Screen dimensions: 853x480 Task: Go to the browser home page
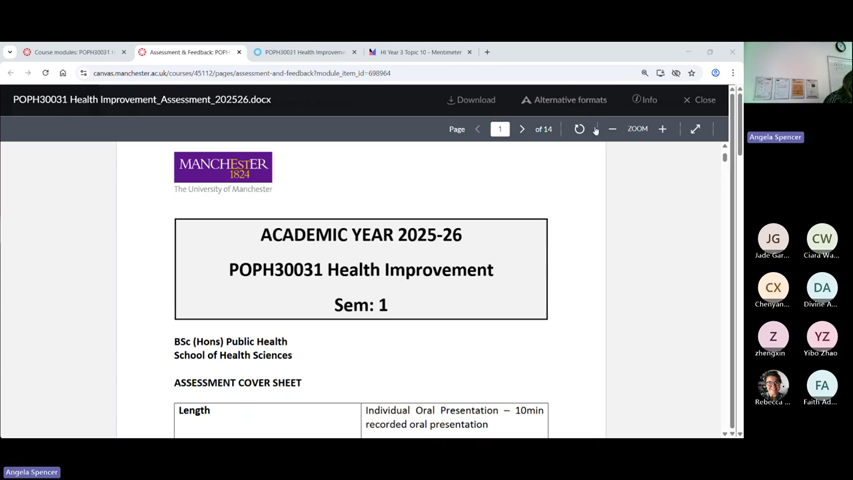click(63, 73)
